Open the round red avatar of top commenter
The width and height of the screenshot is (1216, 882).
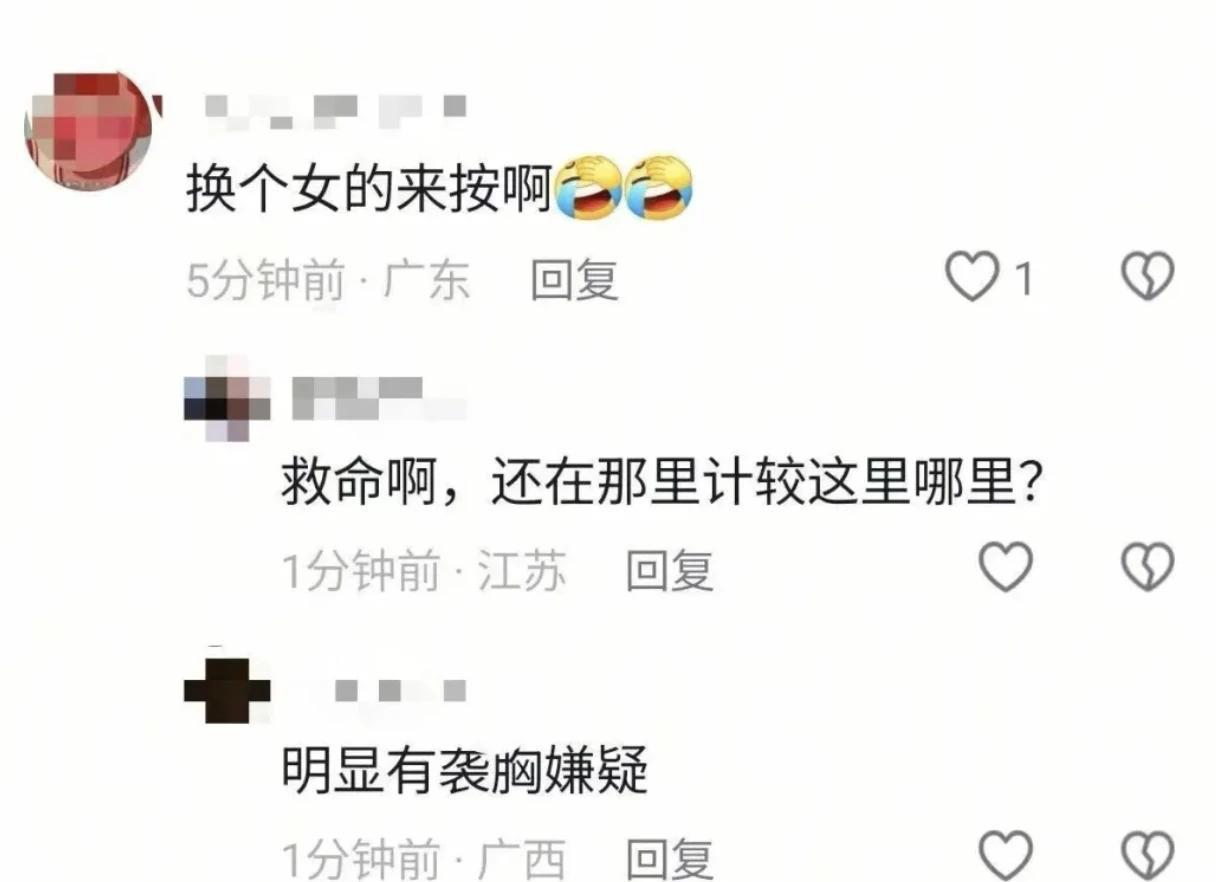(92, 128)
